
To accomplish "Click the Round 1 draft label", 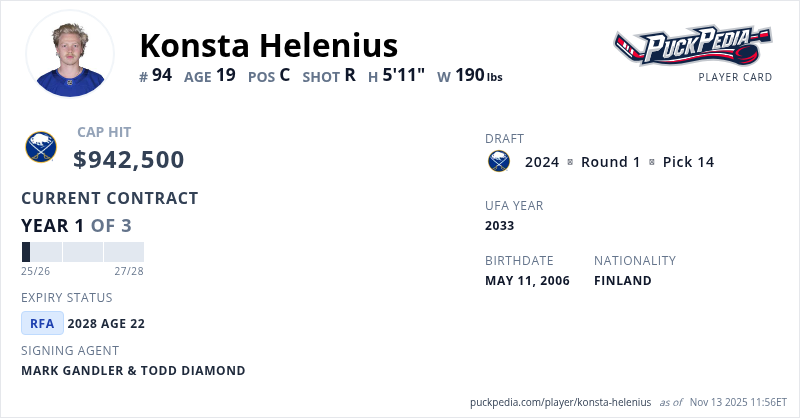I will [610, 162].
